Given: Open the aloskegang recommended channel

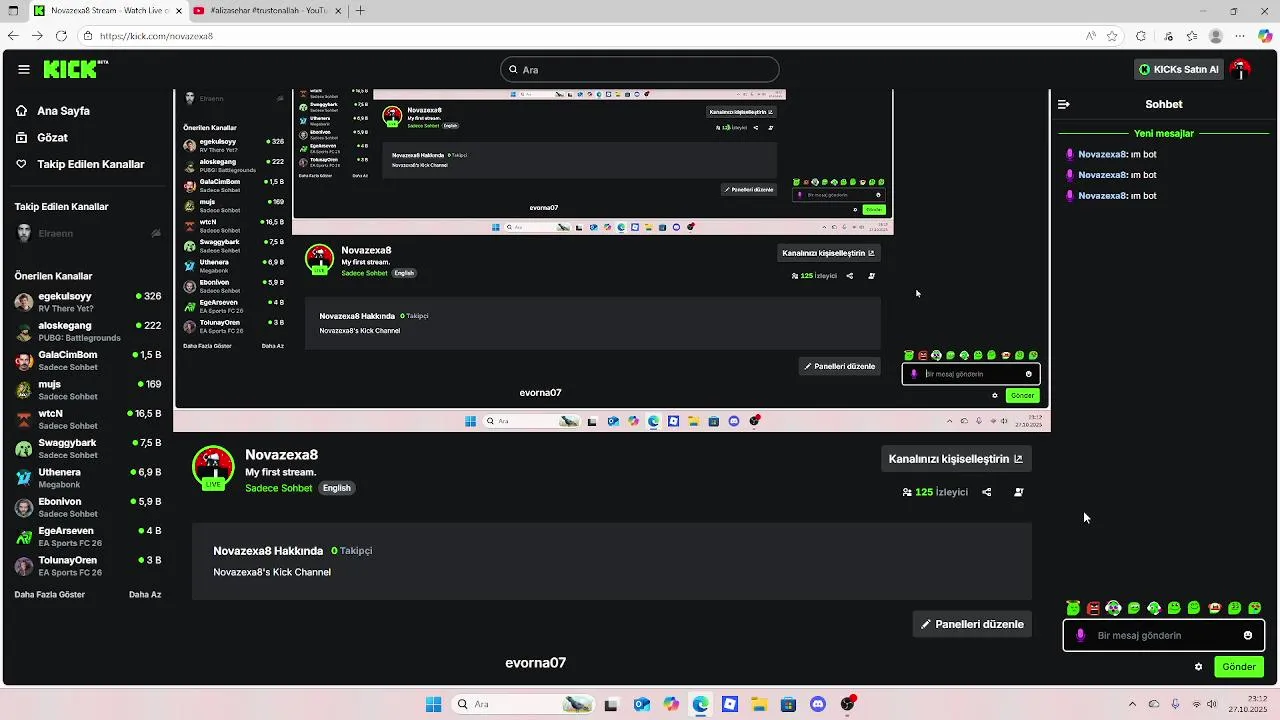Looking at the screenshot, I should click(88, 331).
